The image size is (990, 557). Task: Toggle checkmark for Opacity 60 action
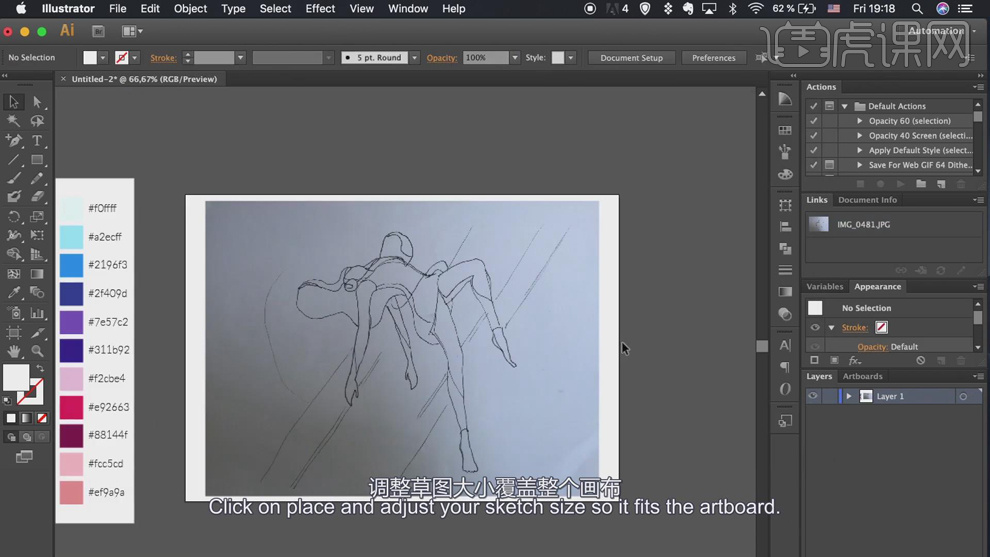[814, 121]
